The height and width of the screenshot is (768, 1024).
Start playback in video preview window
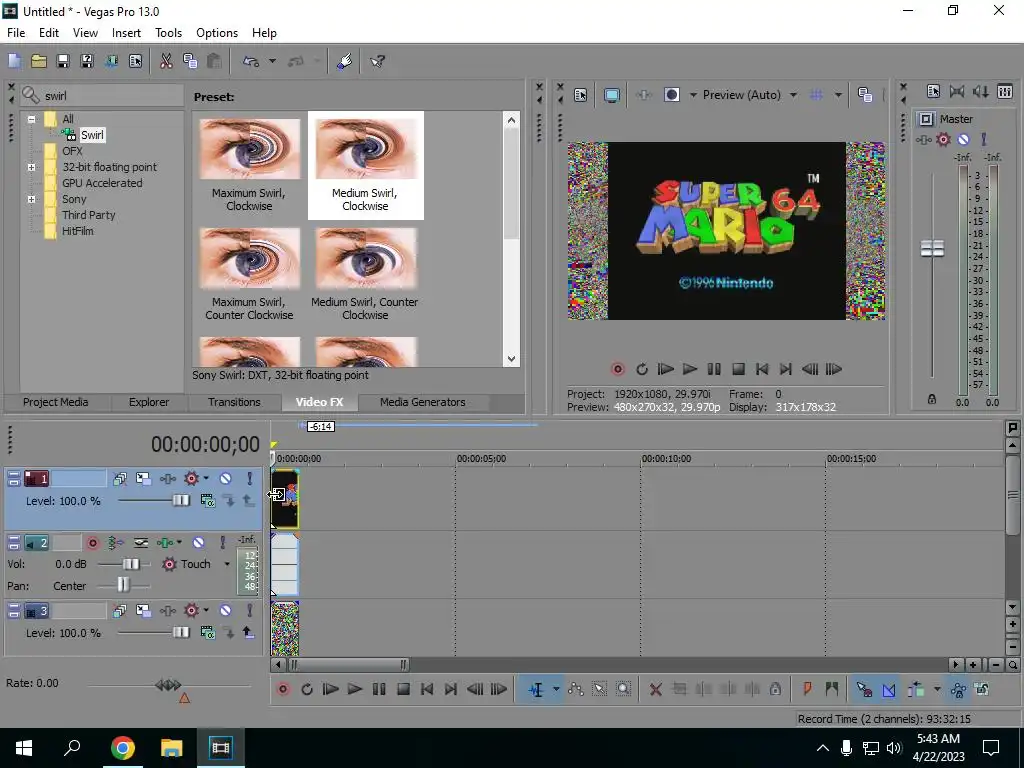click(x=690, y=369)
